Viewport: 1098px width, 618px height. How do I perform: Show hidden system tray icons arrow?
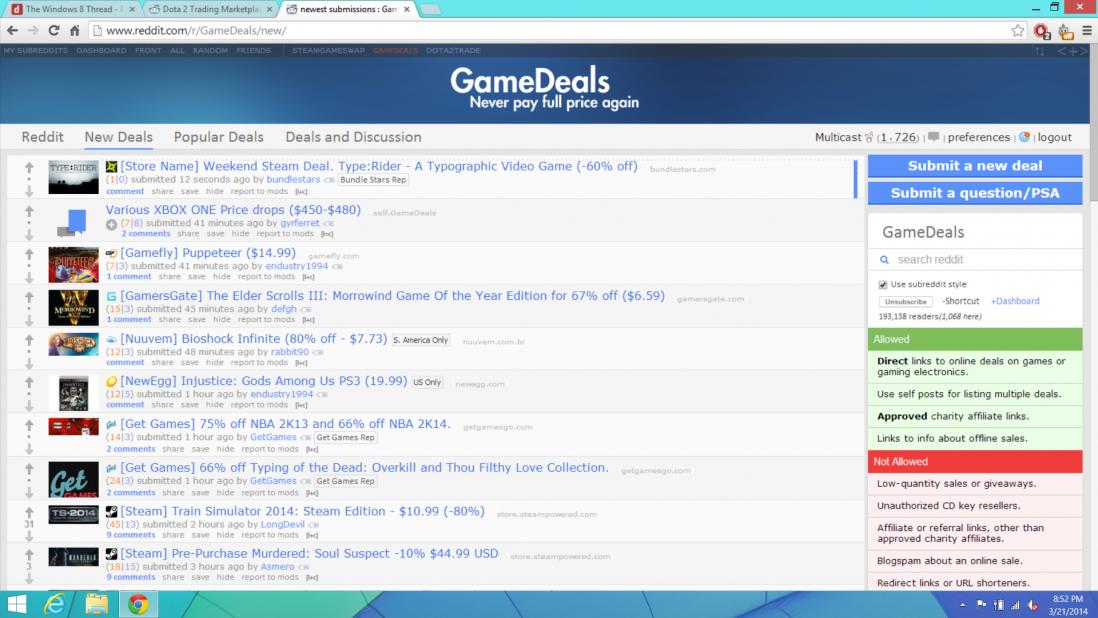963,605
